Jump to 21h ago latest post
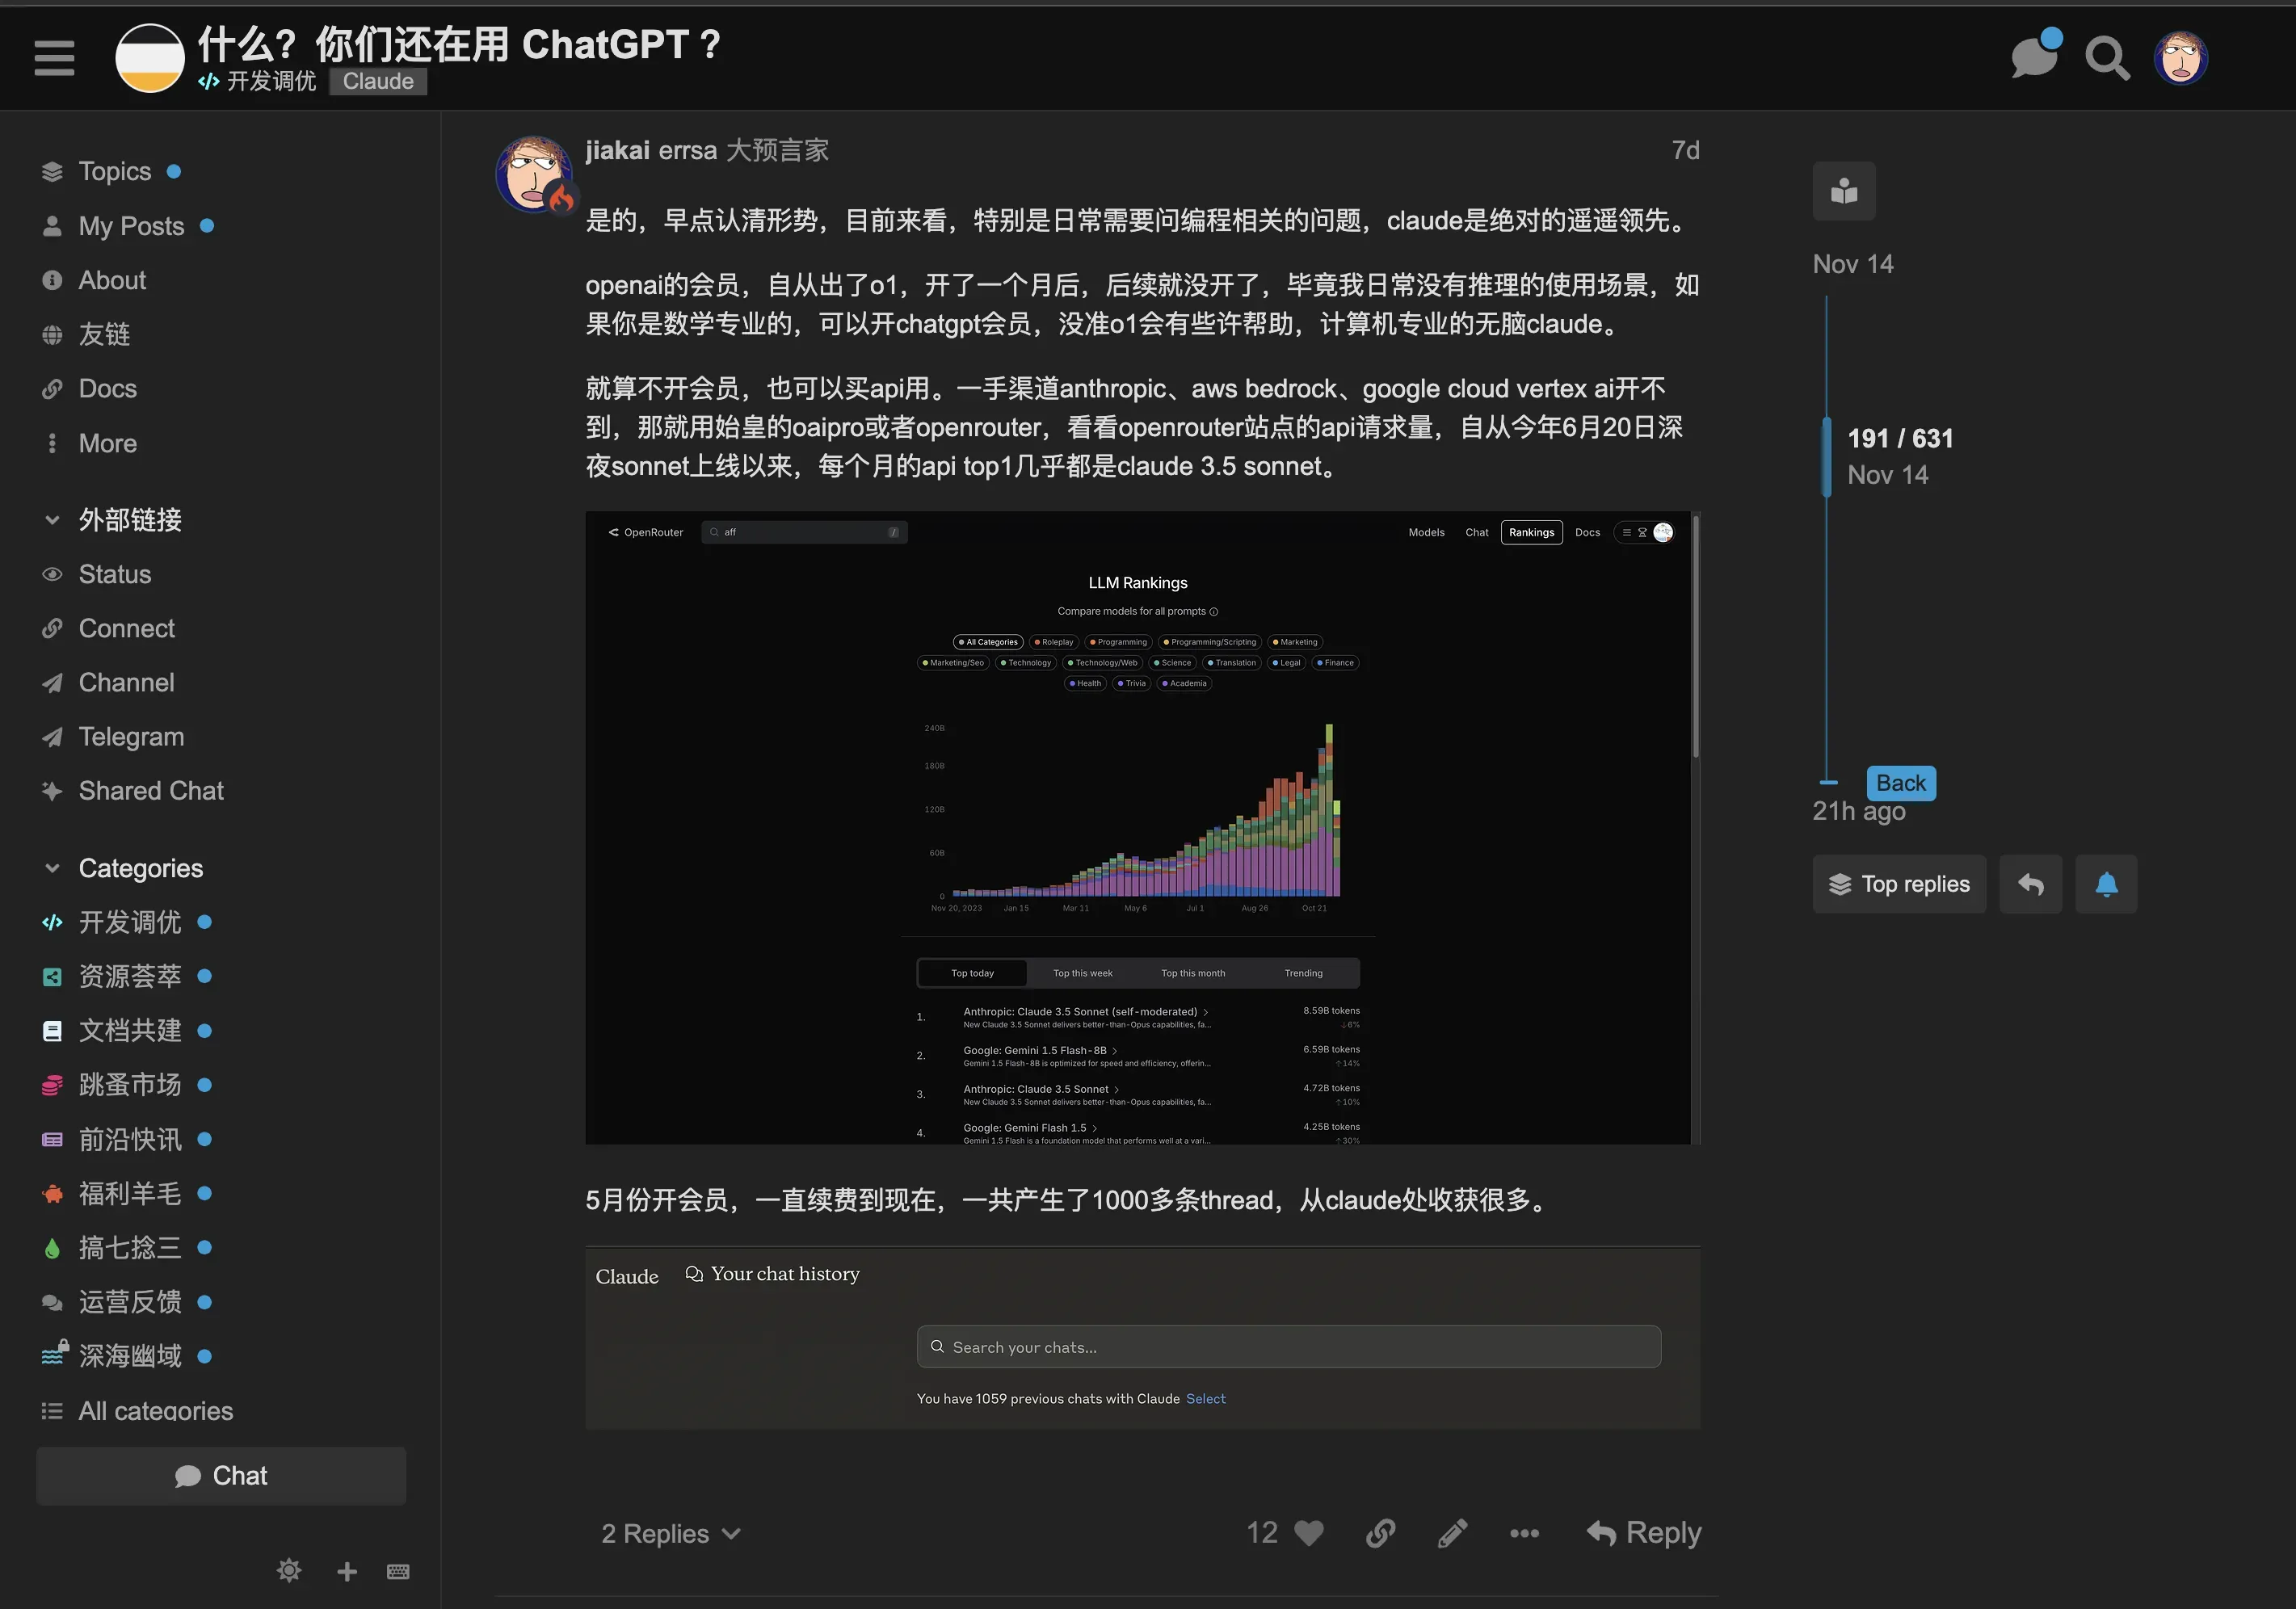The image size is (2296, 1609). point(1859,812)
